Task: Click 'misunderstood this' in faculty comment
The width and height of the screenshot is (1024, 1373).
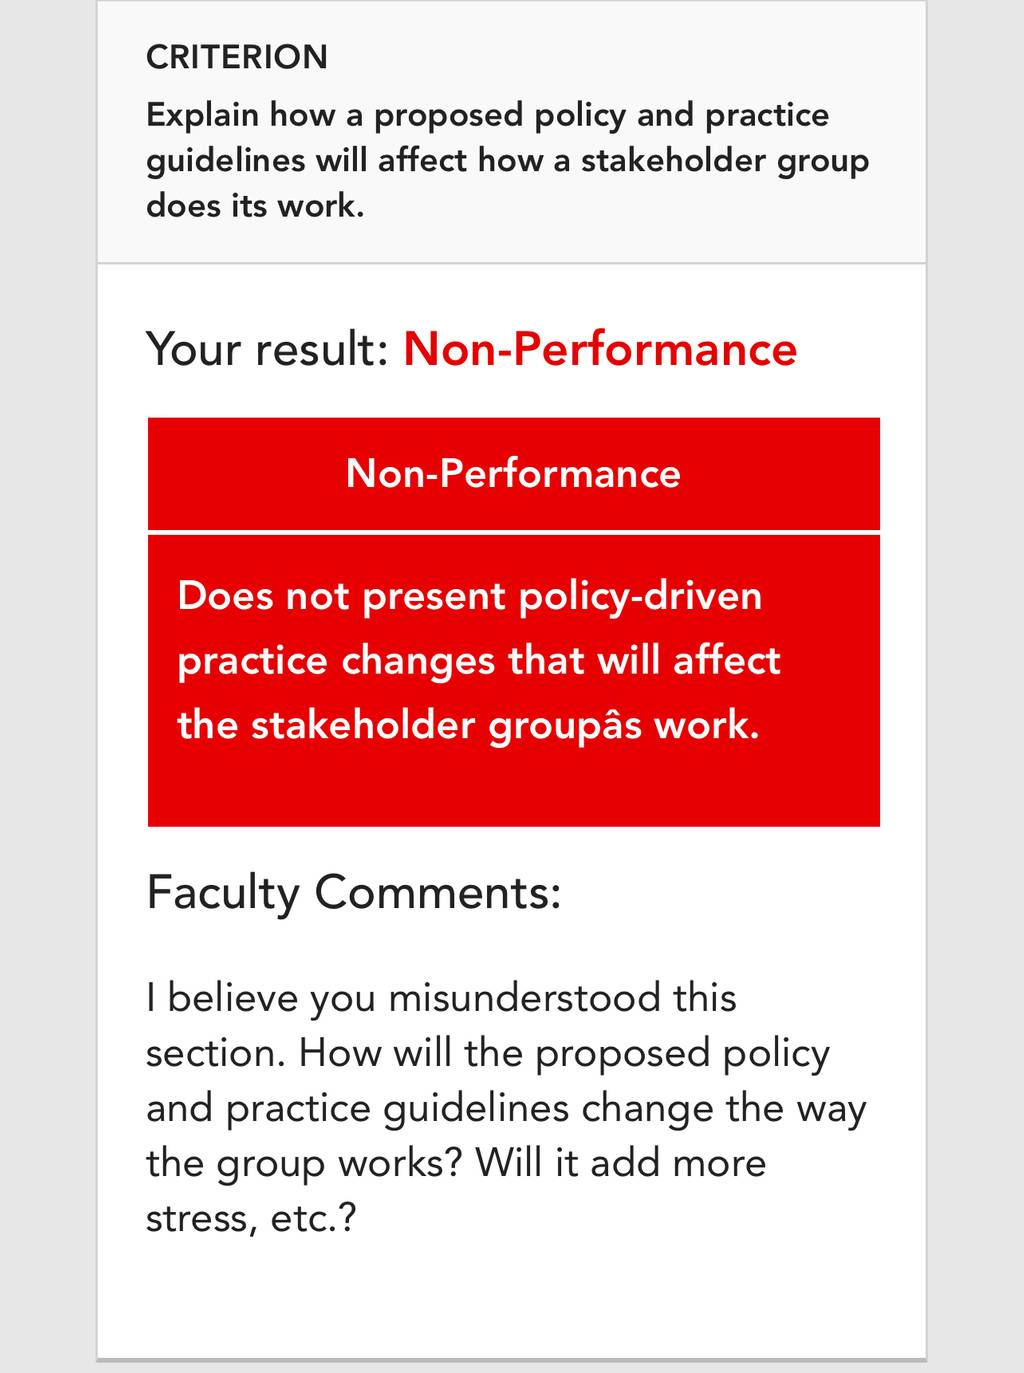Action: 562,998
